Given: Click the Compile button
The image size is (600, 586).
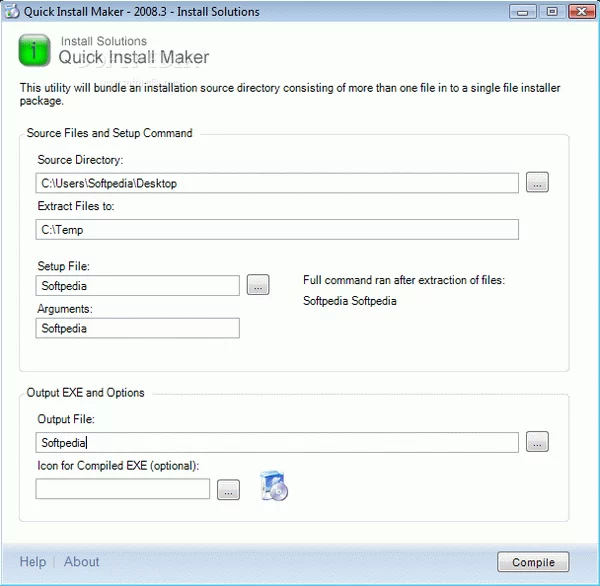Looking at the screenshot, I should point(533,562).
